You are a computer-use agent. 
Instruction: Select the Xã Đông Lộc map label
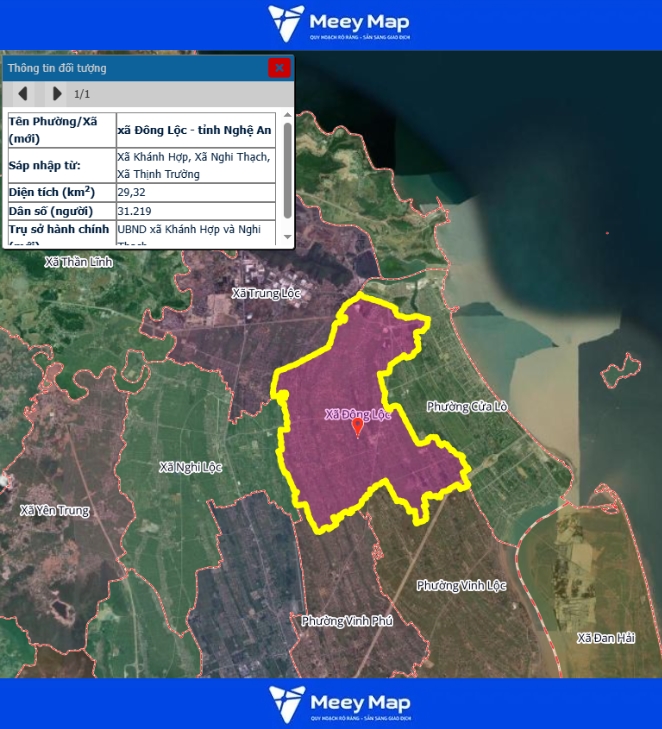(x=357, y=413)
